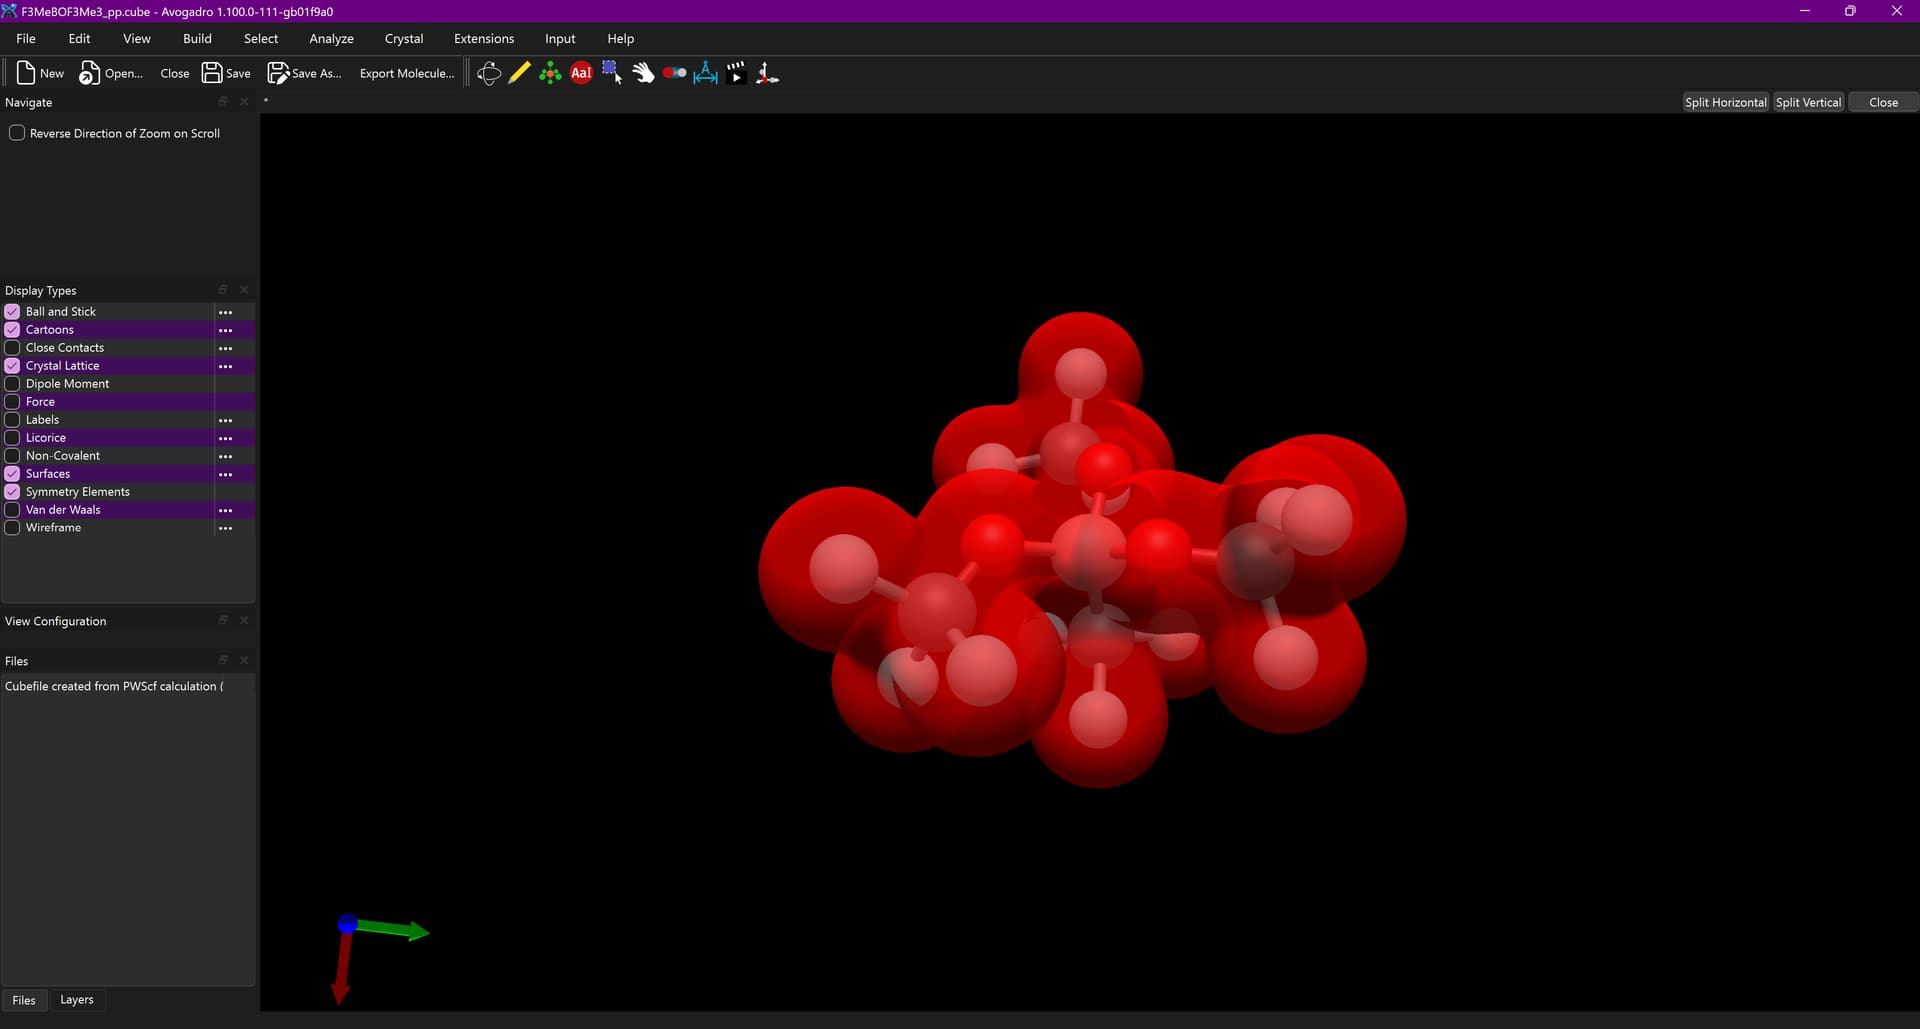
Task: Uncheck the Ball and Stick display type
Action: coord(13,312)
